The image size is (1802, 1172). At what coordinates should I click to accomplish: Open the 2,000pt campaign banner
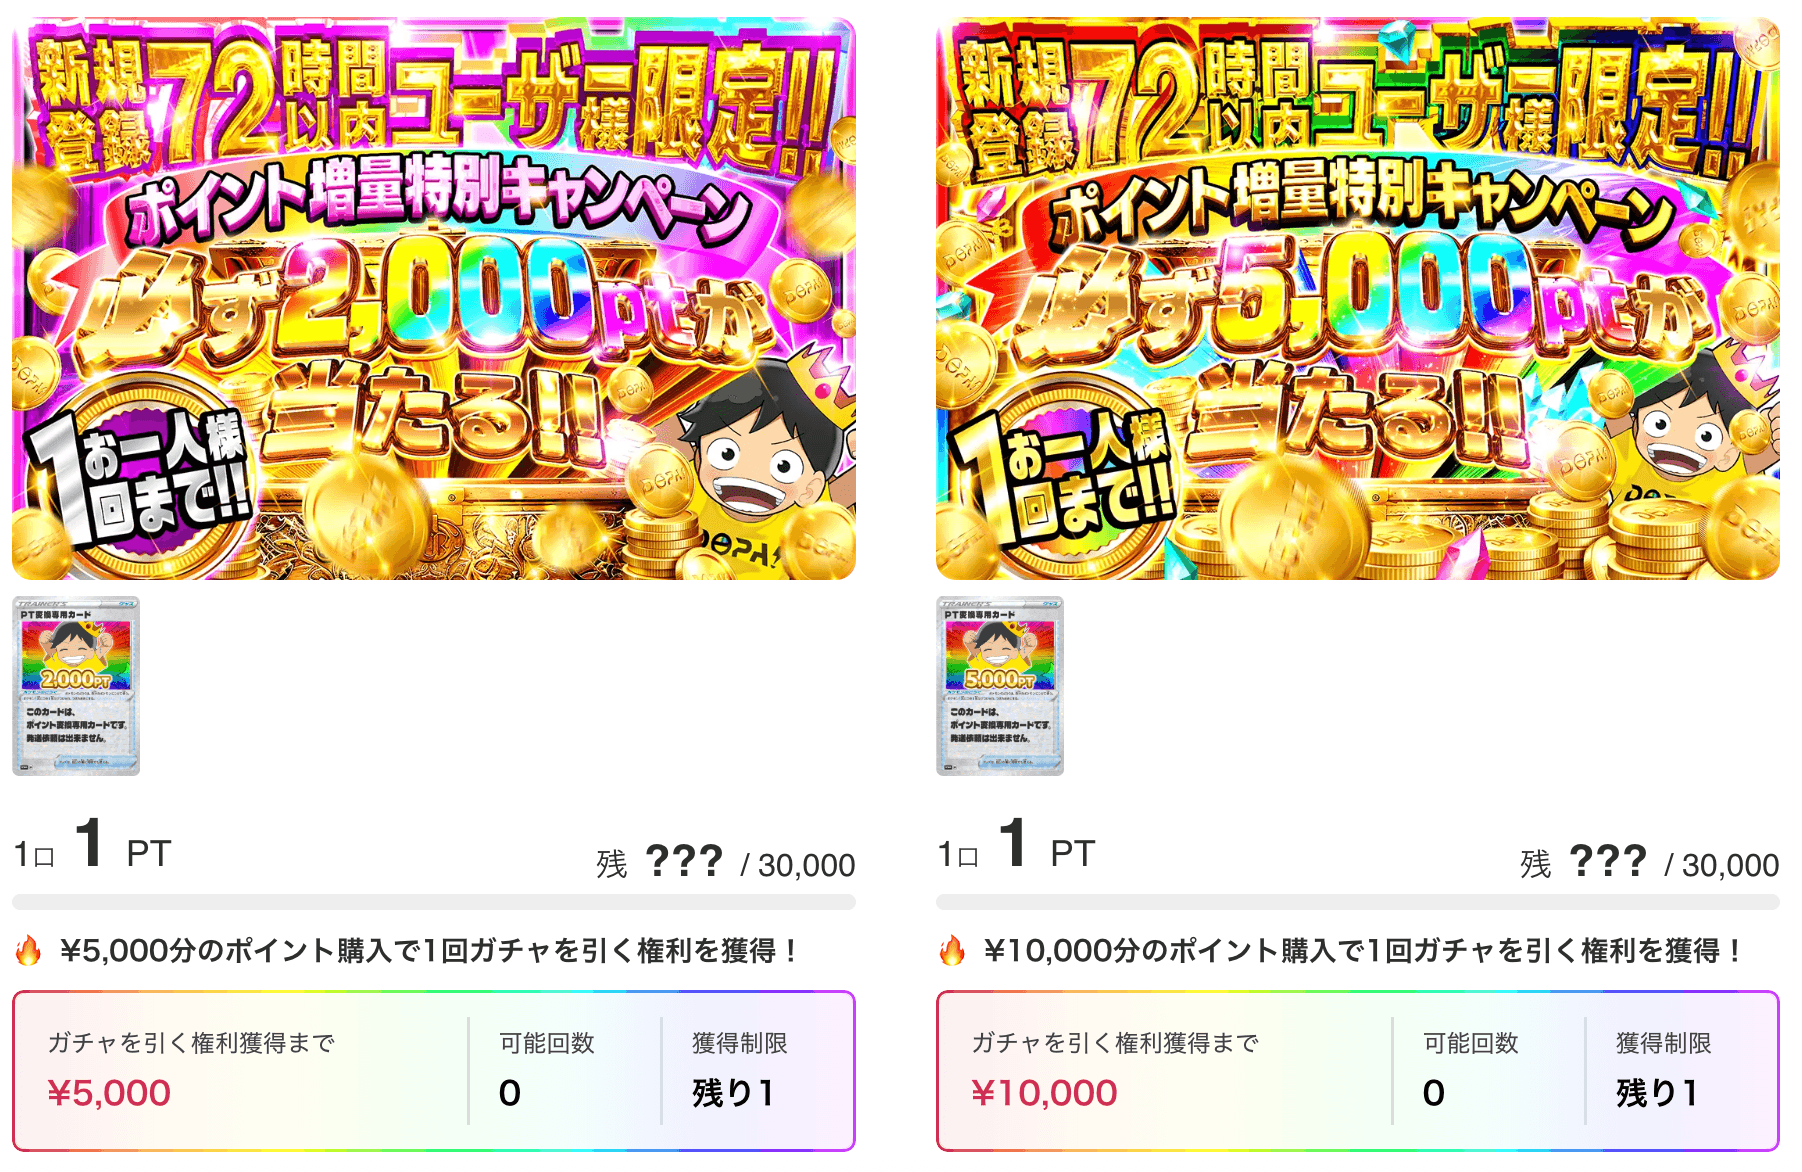click(434, 299)
